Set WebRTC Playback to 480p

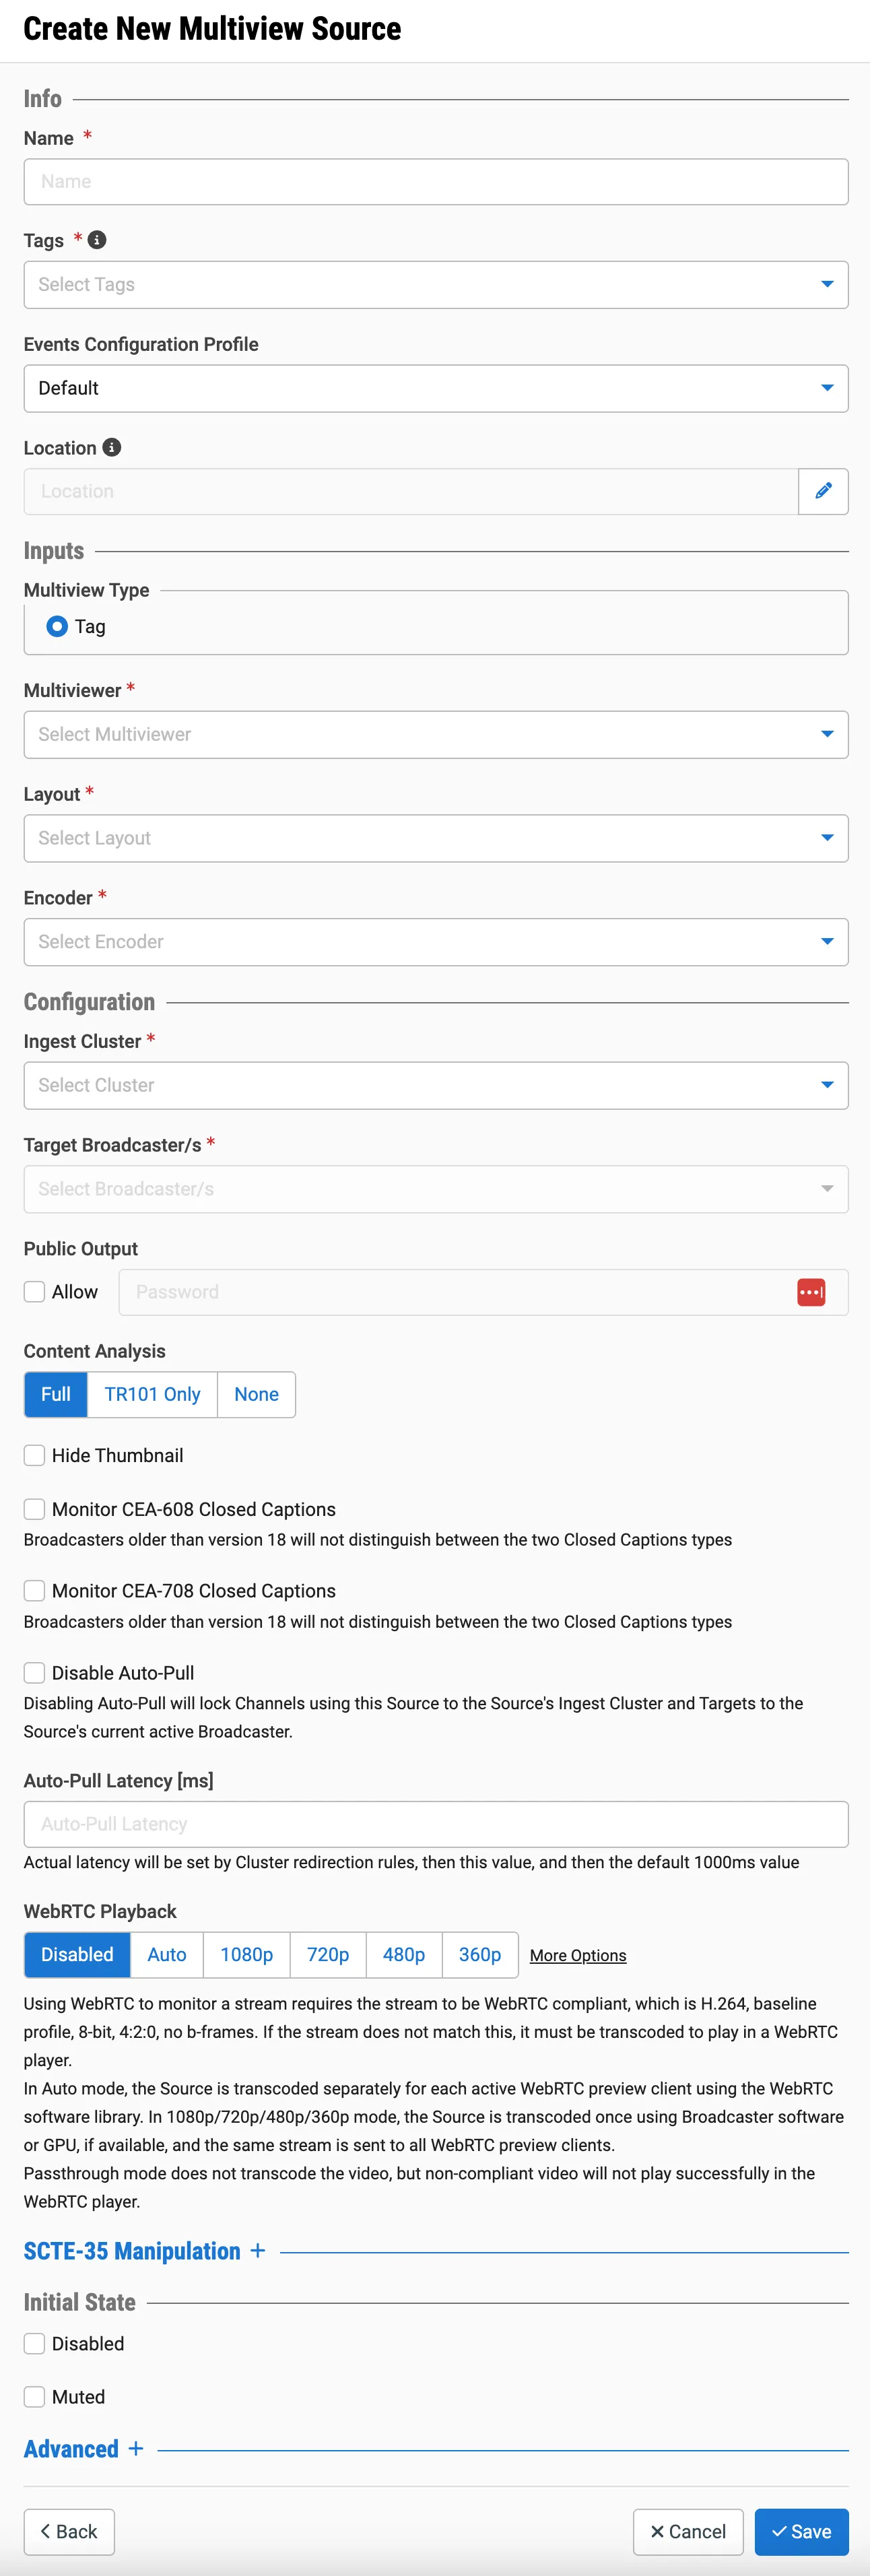[404, 1954]
